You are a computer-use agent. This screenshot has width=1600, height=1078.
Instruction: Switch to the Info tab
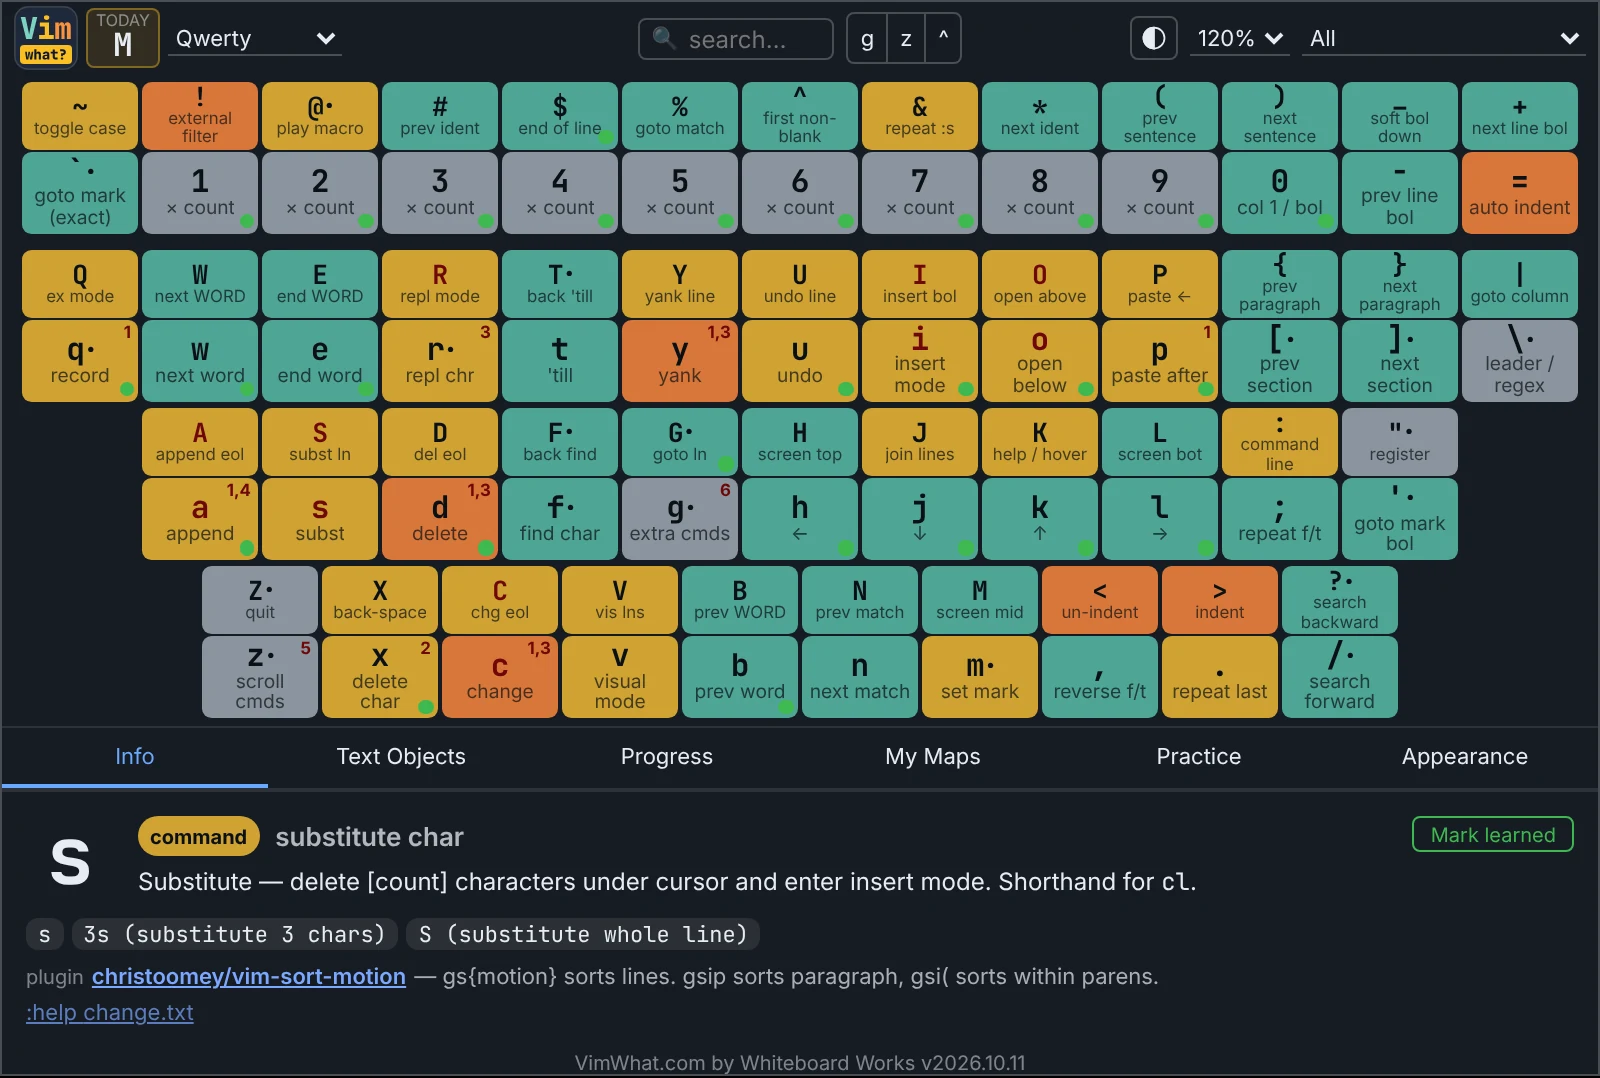(x=135, y=757)
